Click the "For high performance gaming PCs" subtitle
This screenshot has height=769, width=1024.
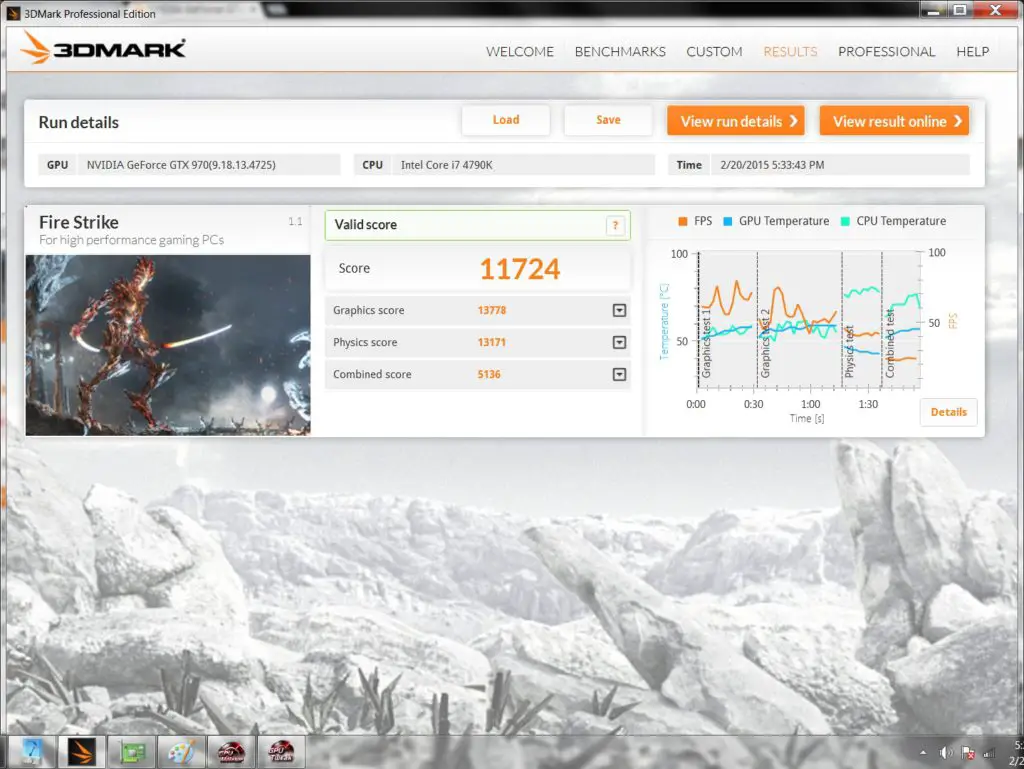coord(131,240)
